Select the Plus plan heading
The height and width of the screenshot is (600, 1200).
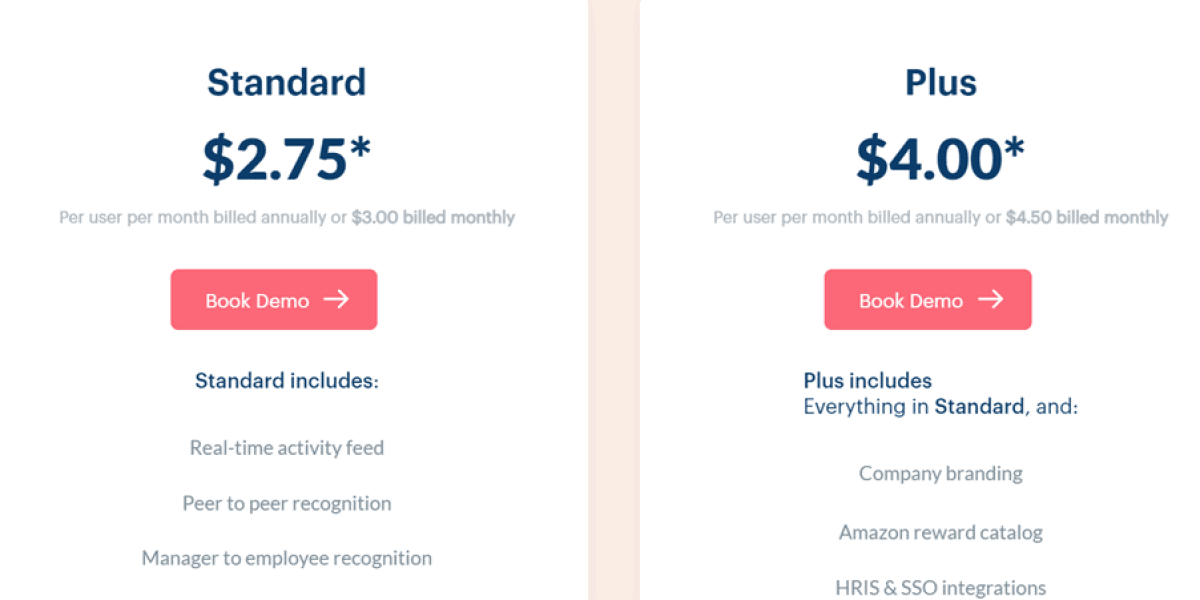[941, 82]
